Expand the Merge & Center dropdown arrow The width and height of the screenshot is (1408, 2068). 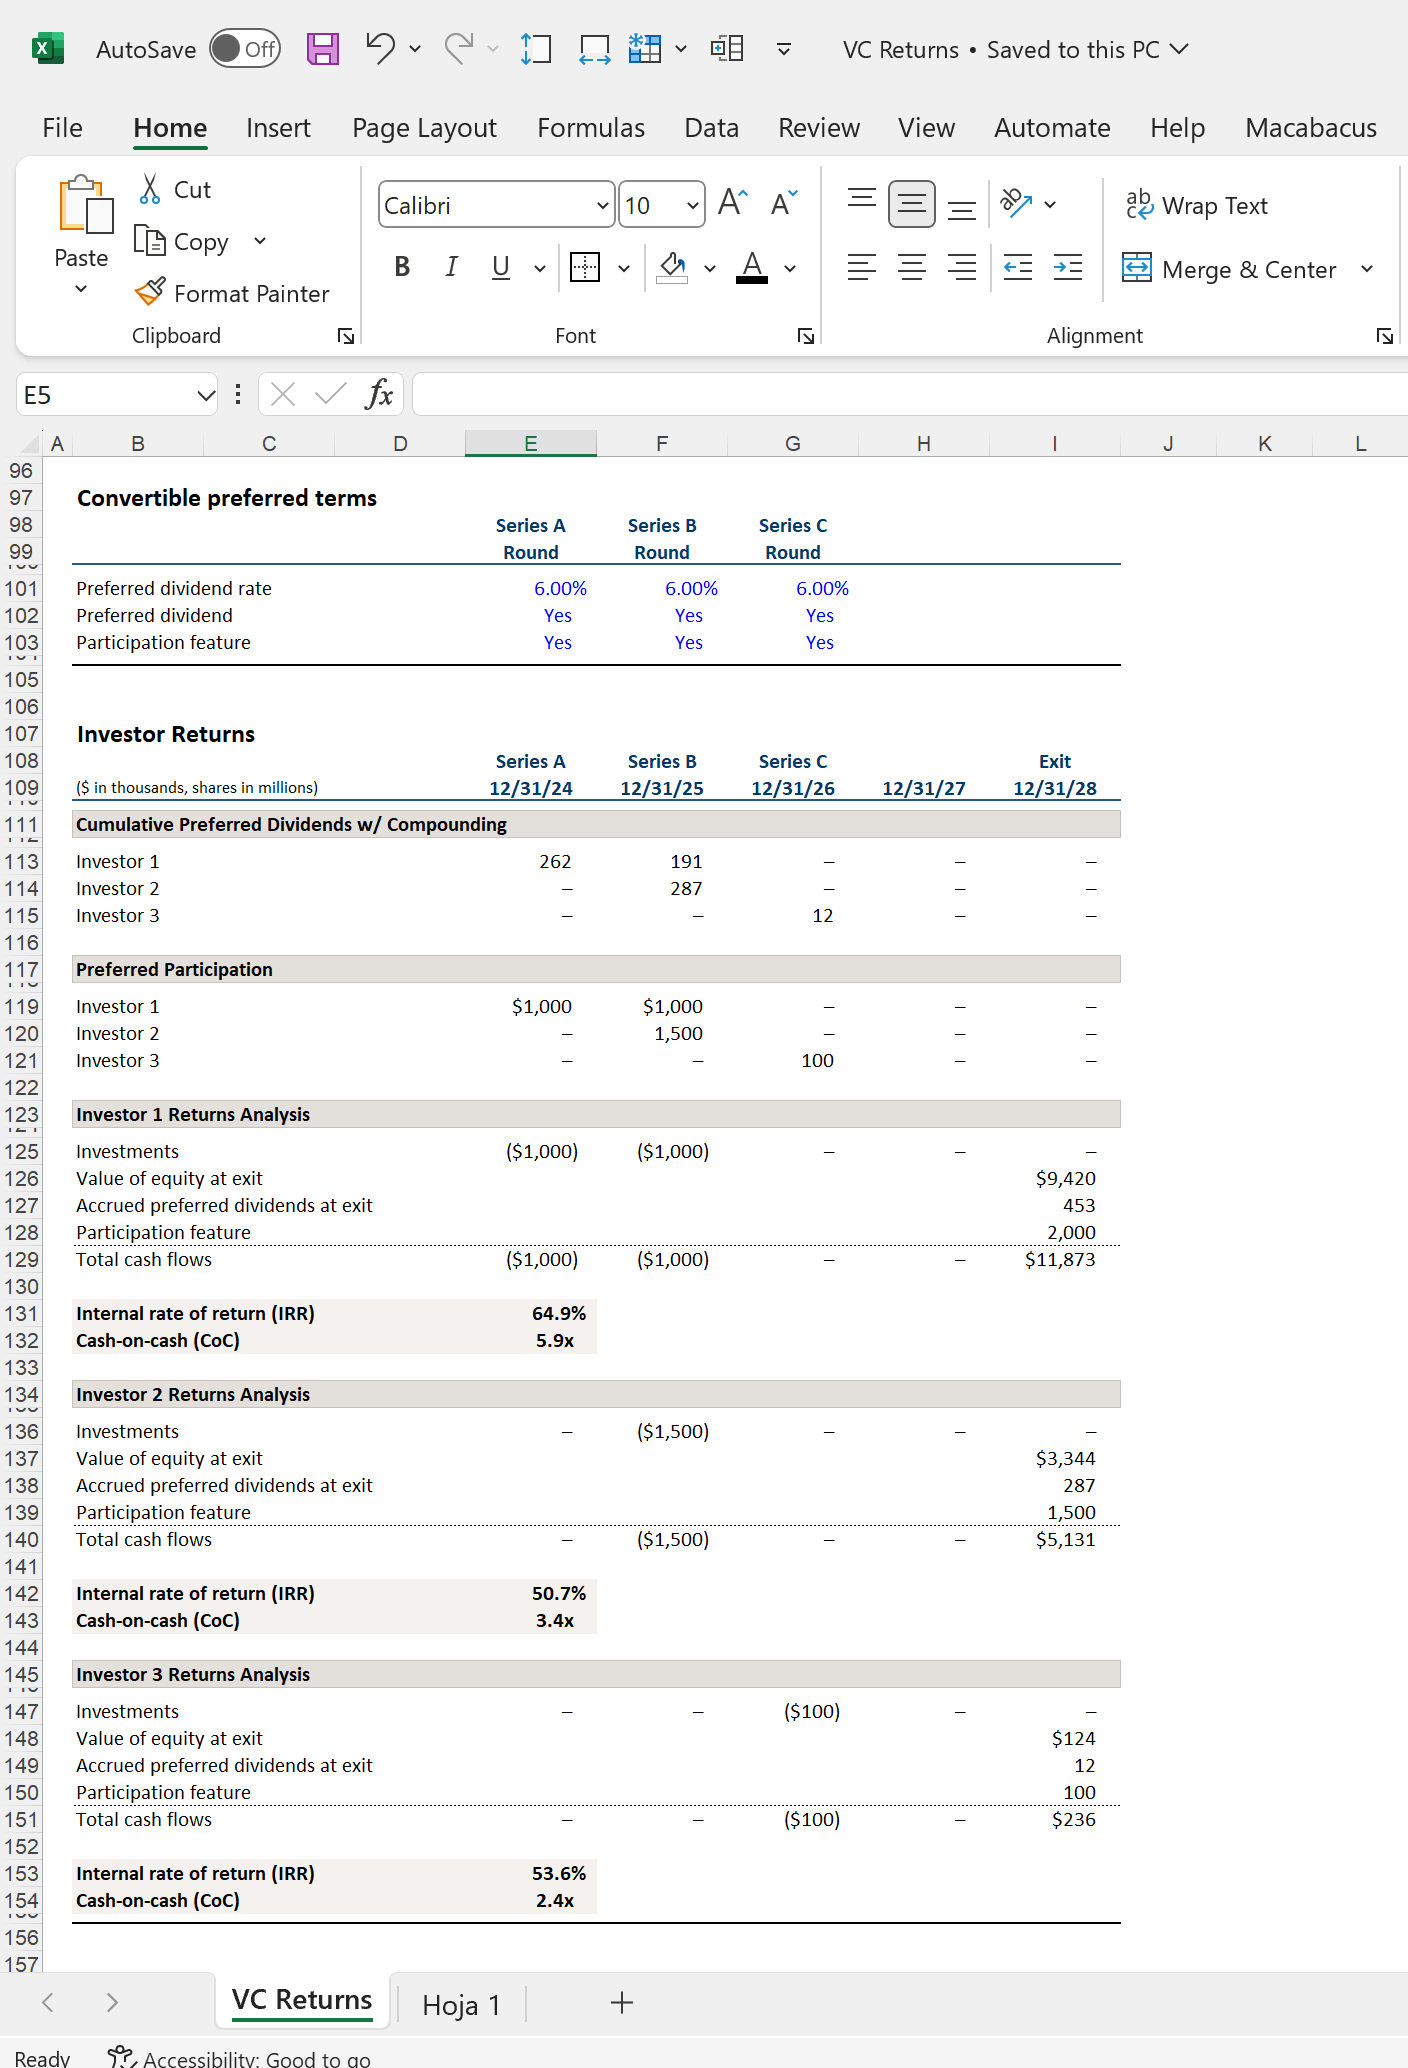click(1367, 269)
